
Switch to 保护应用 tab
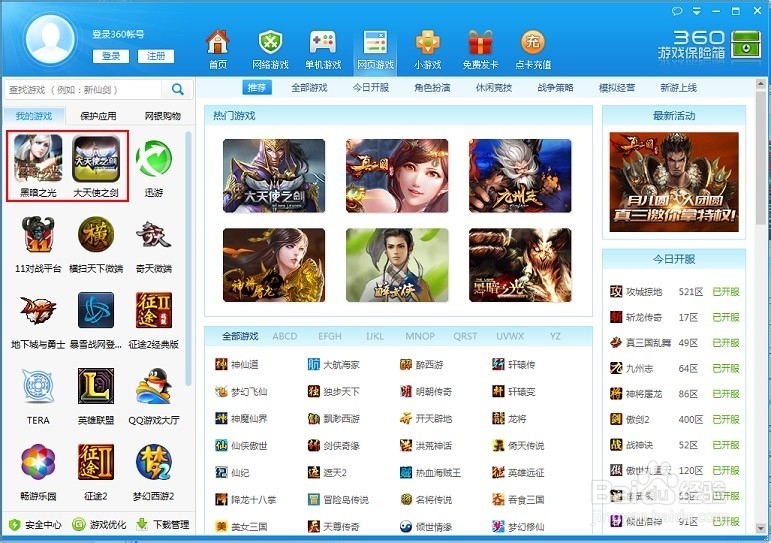98,116
